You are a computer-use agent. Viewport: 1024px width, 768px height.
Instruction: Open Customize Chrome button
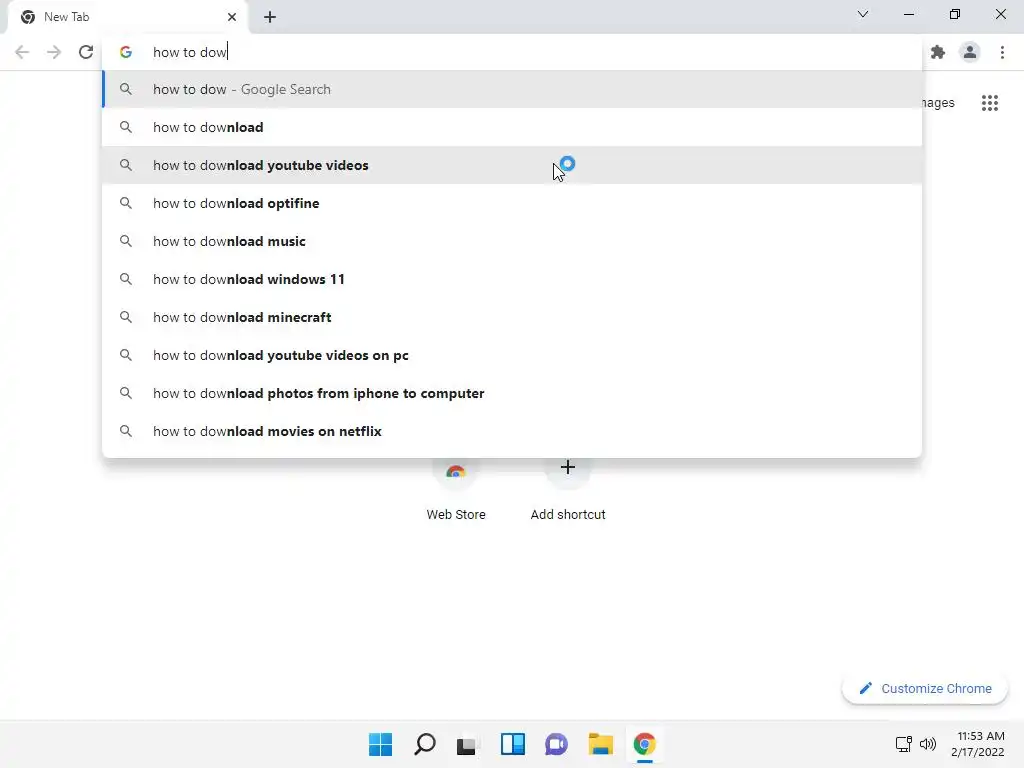point(925,688)
